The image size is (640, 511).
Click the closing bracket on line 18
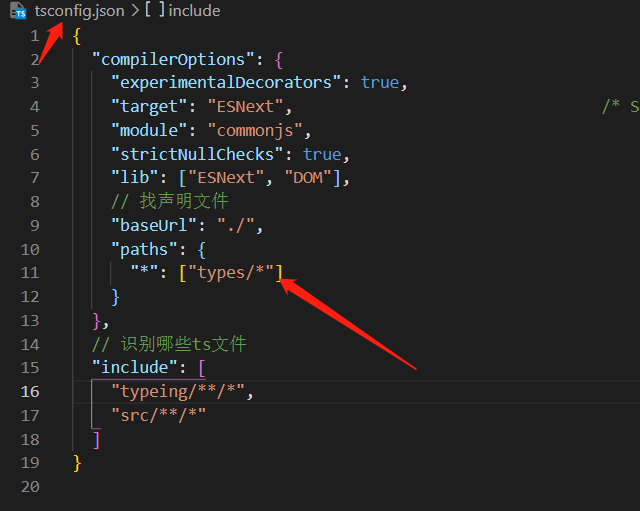pos(96,440)
